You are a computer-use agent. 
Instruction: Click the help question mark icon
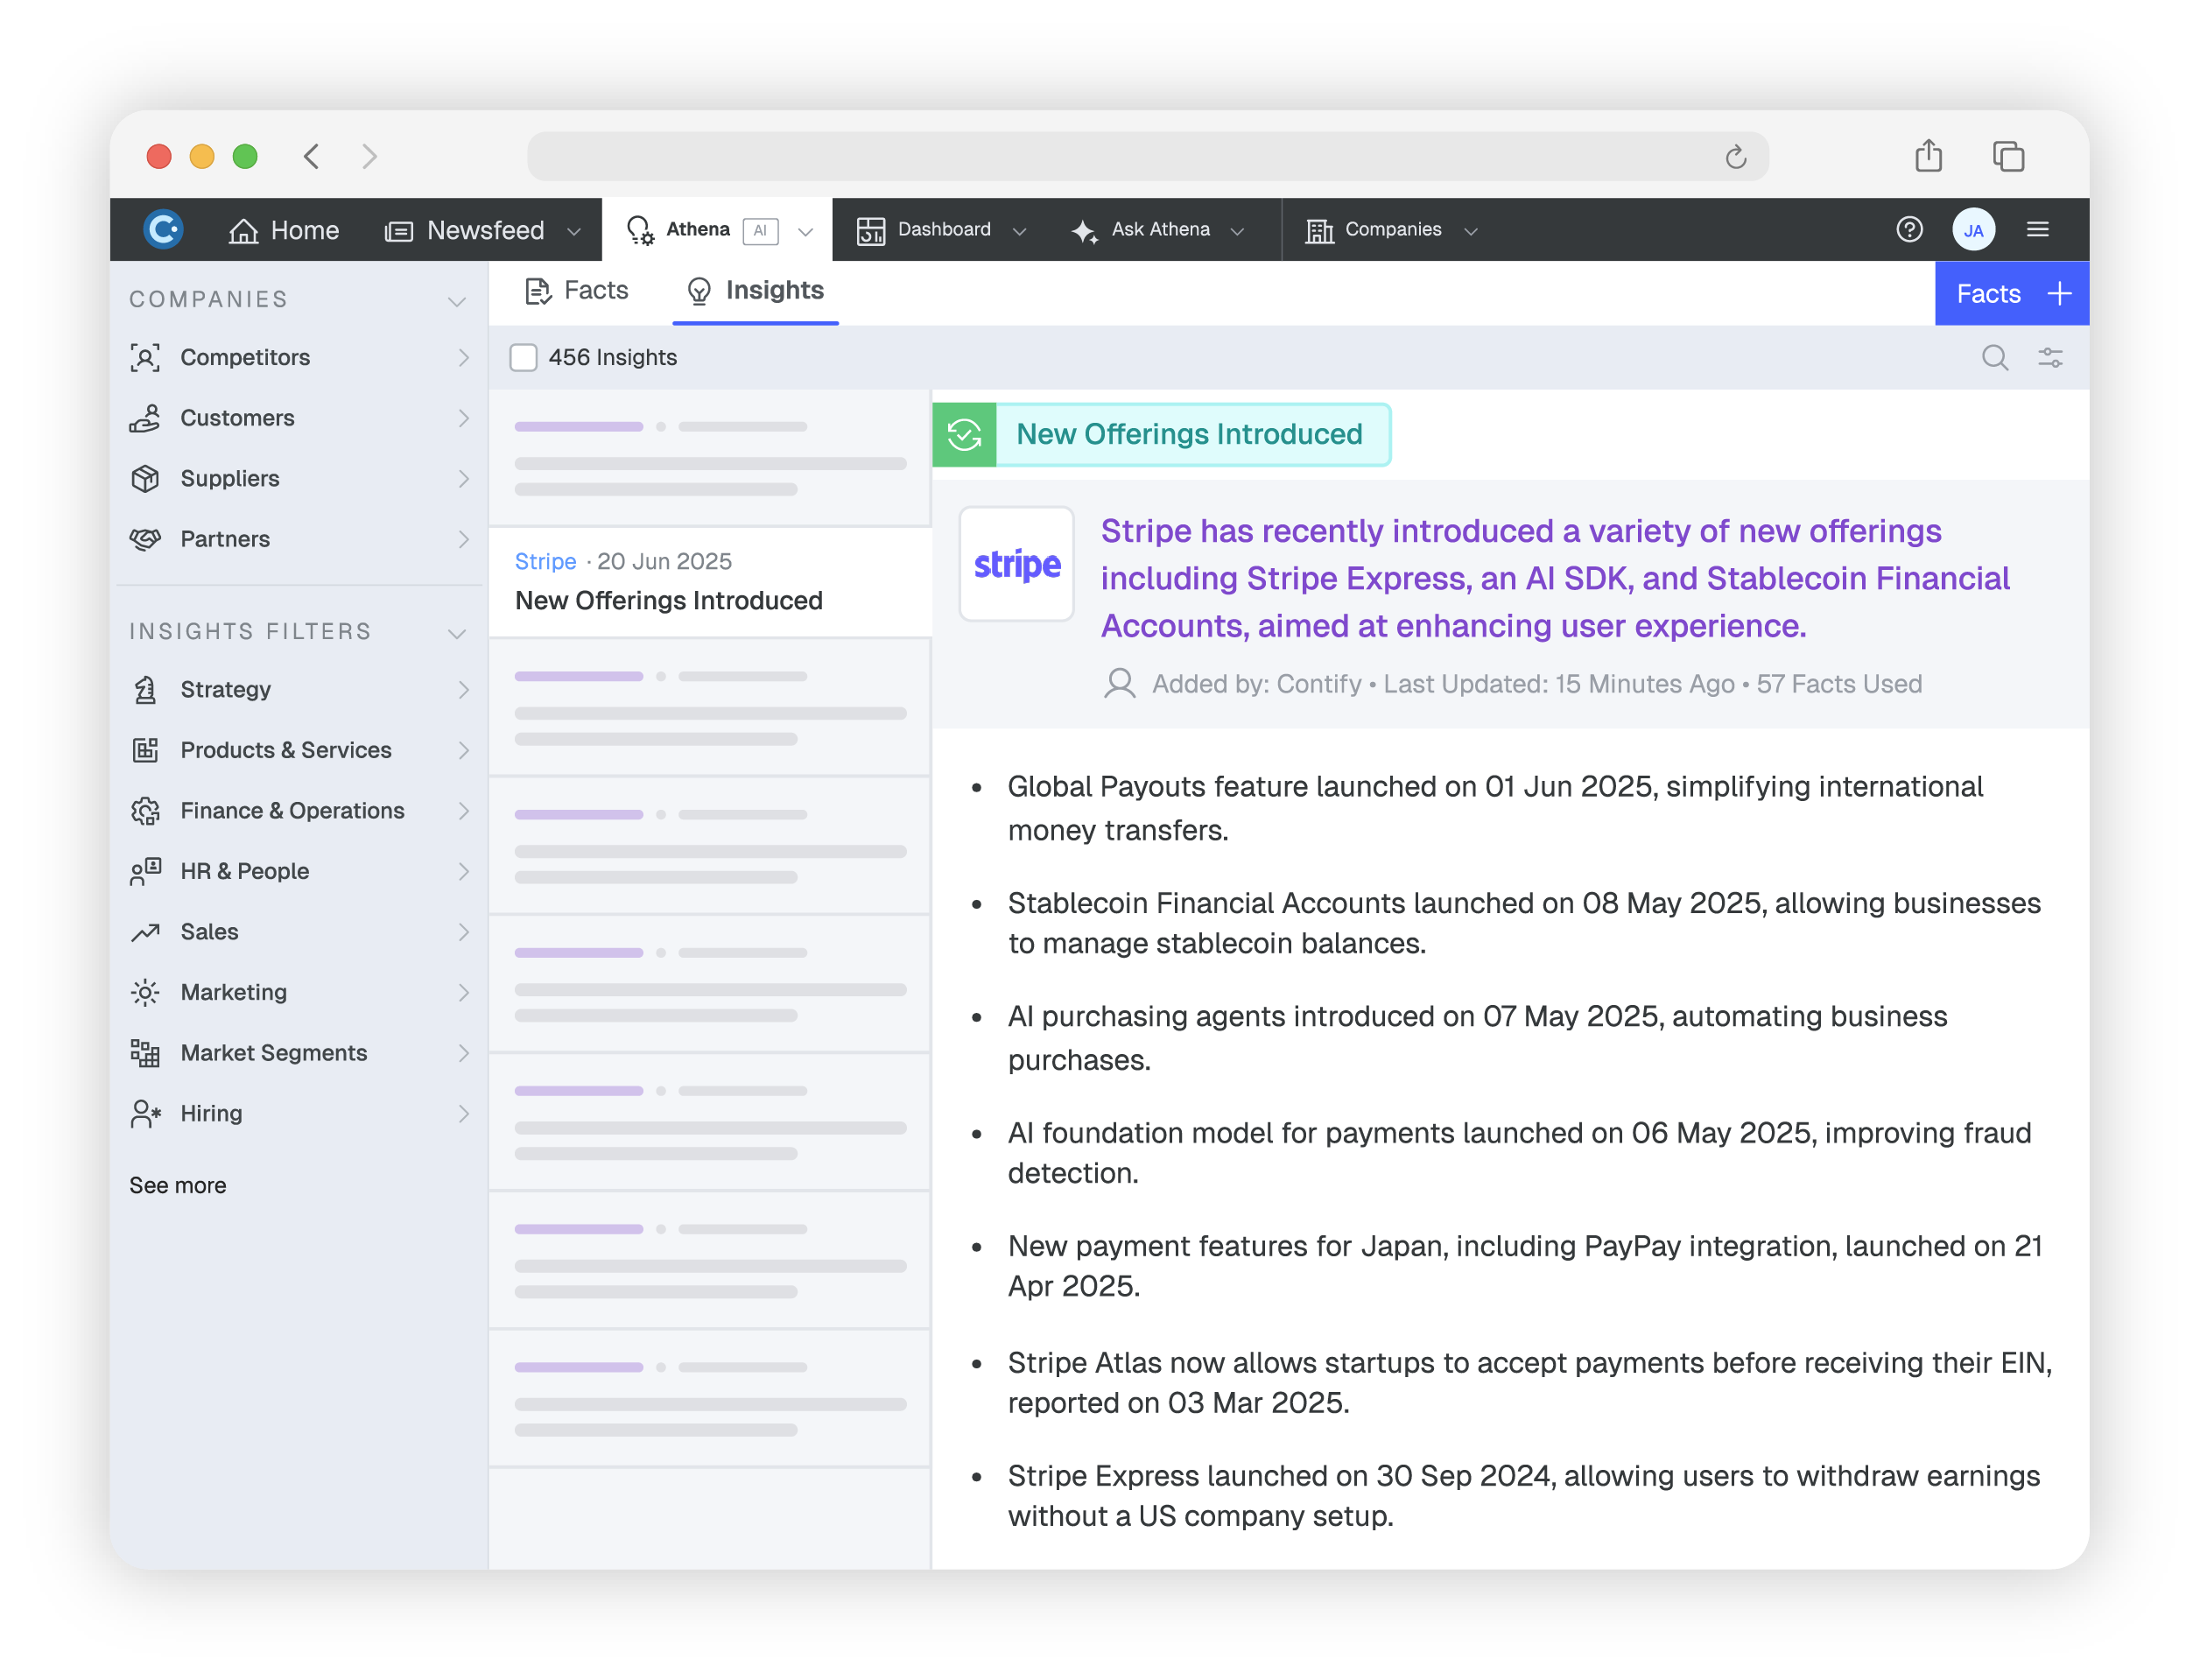(x=1909, y=230)
